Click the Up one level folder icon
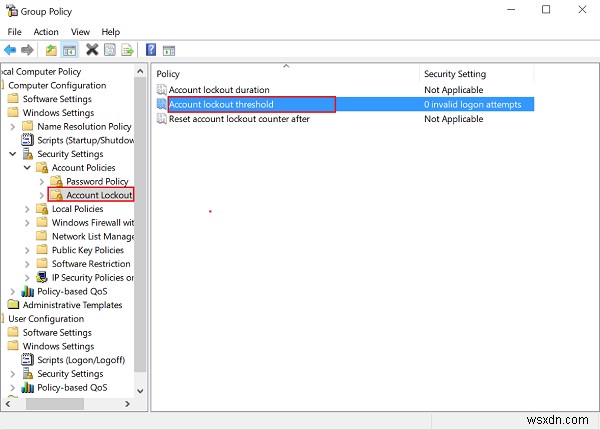The width and height of the screenshot is (600, 430). tap(51, 50)
